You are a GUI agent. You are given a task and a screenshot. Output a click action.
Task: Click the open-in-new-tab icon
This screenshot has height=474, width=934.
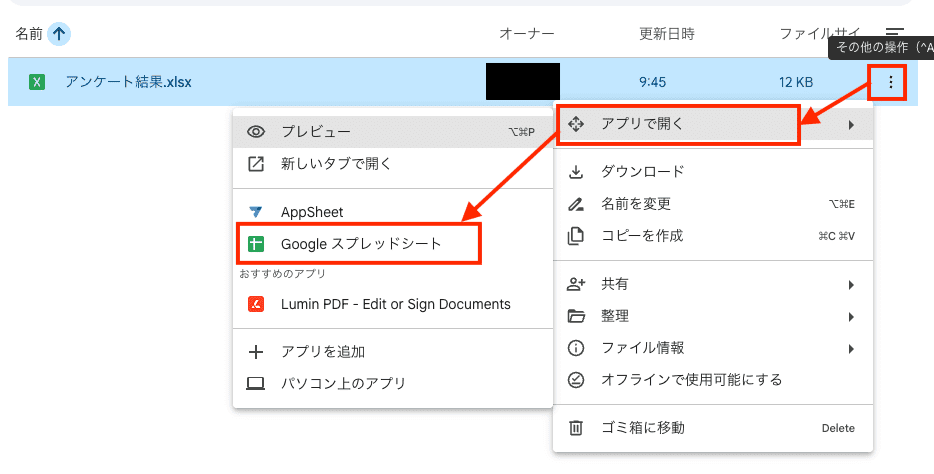click(x=256, y=164)
